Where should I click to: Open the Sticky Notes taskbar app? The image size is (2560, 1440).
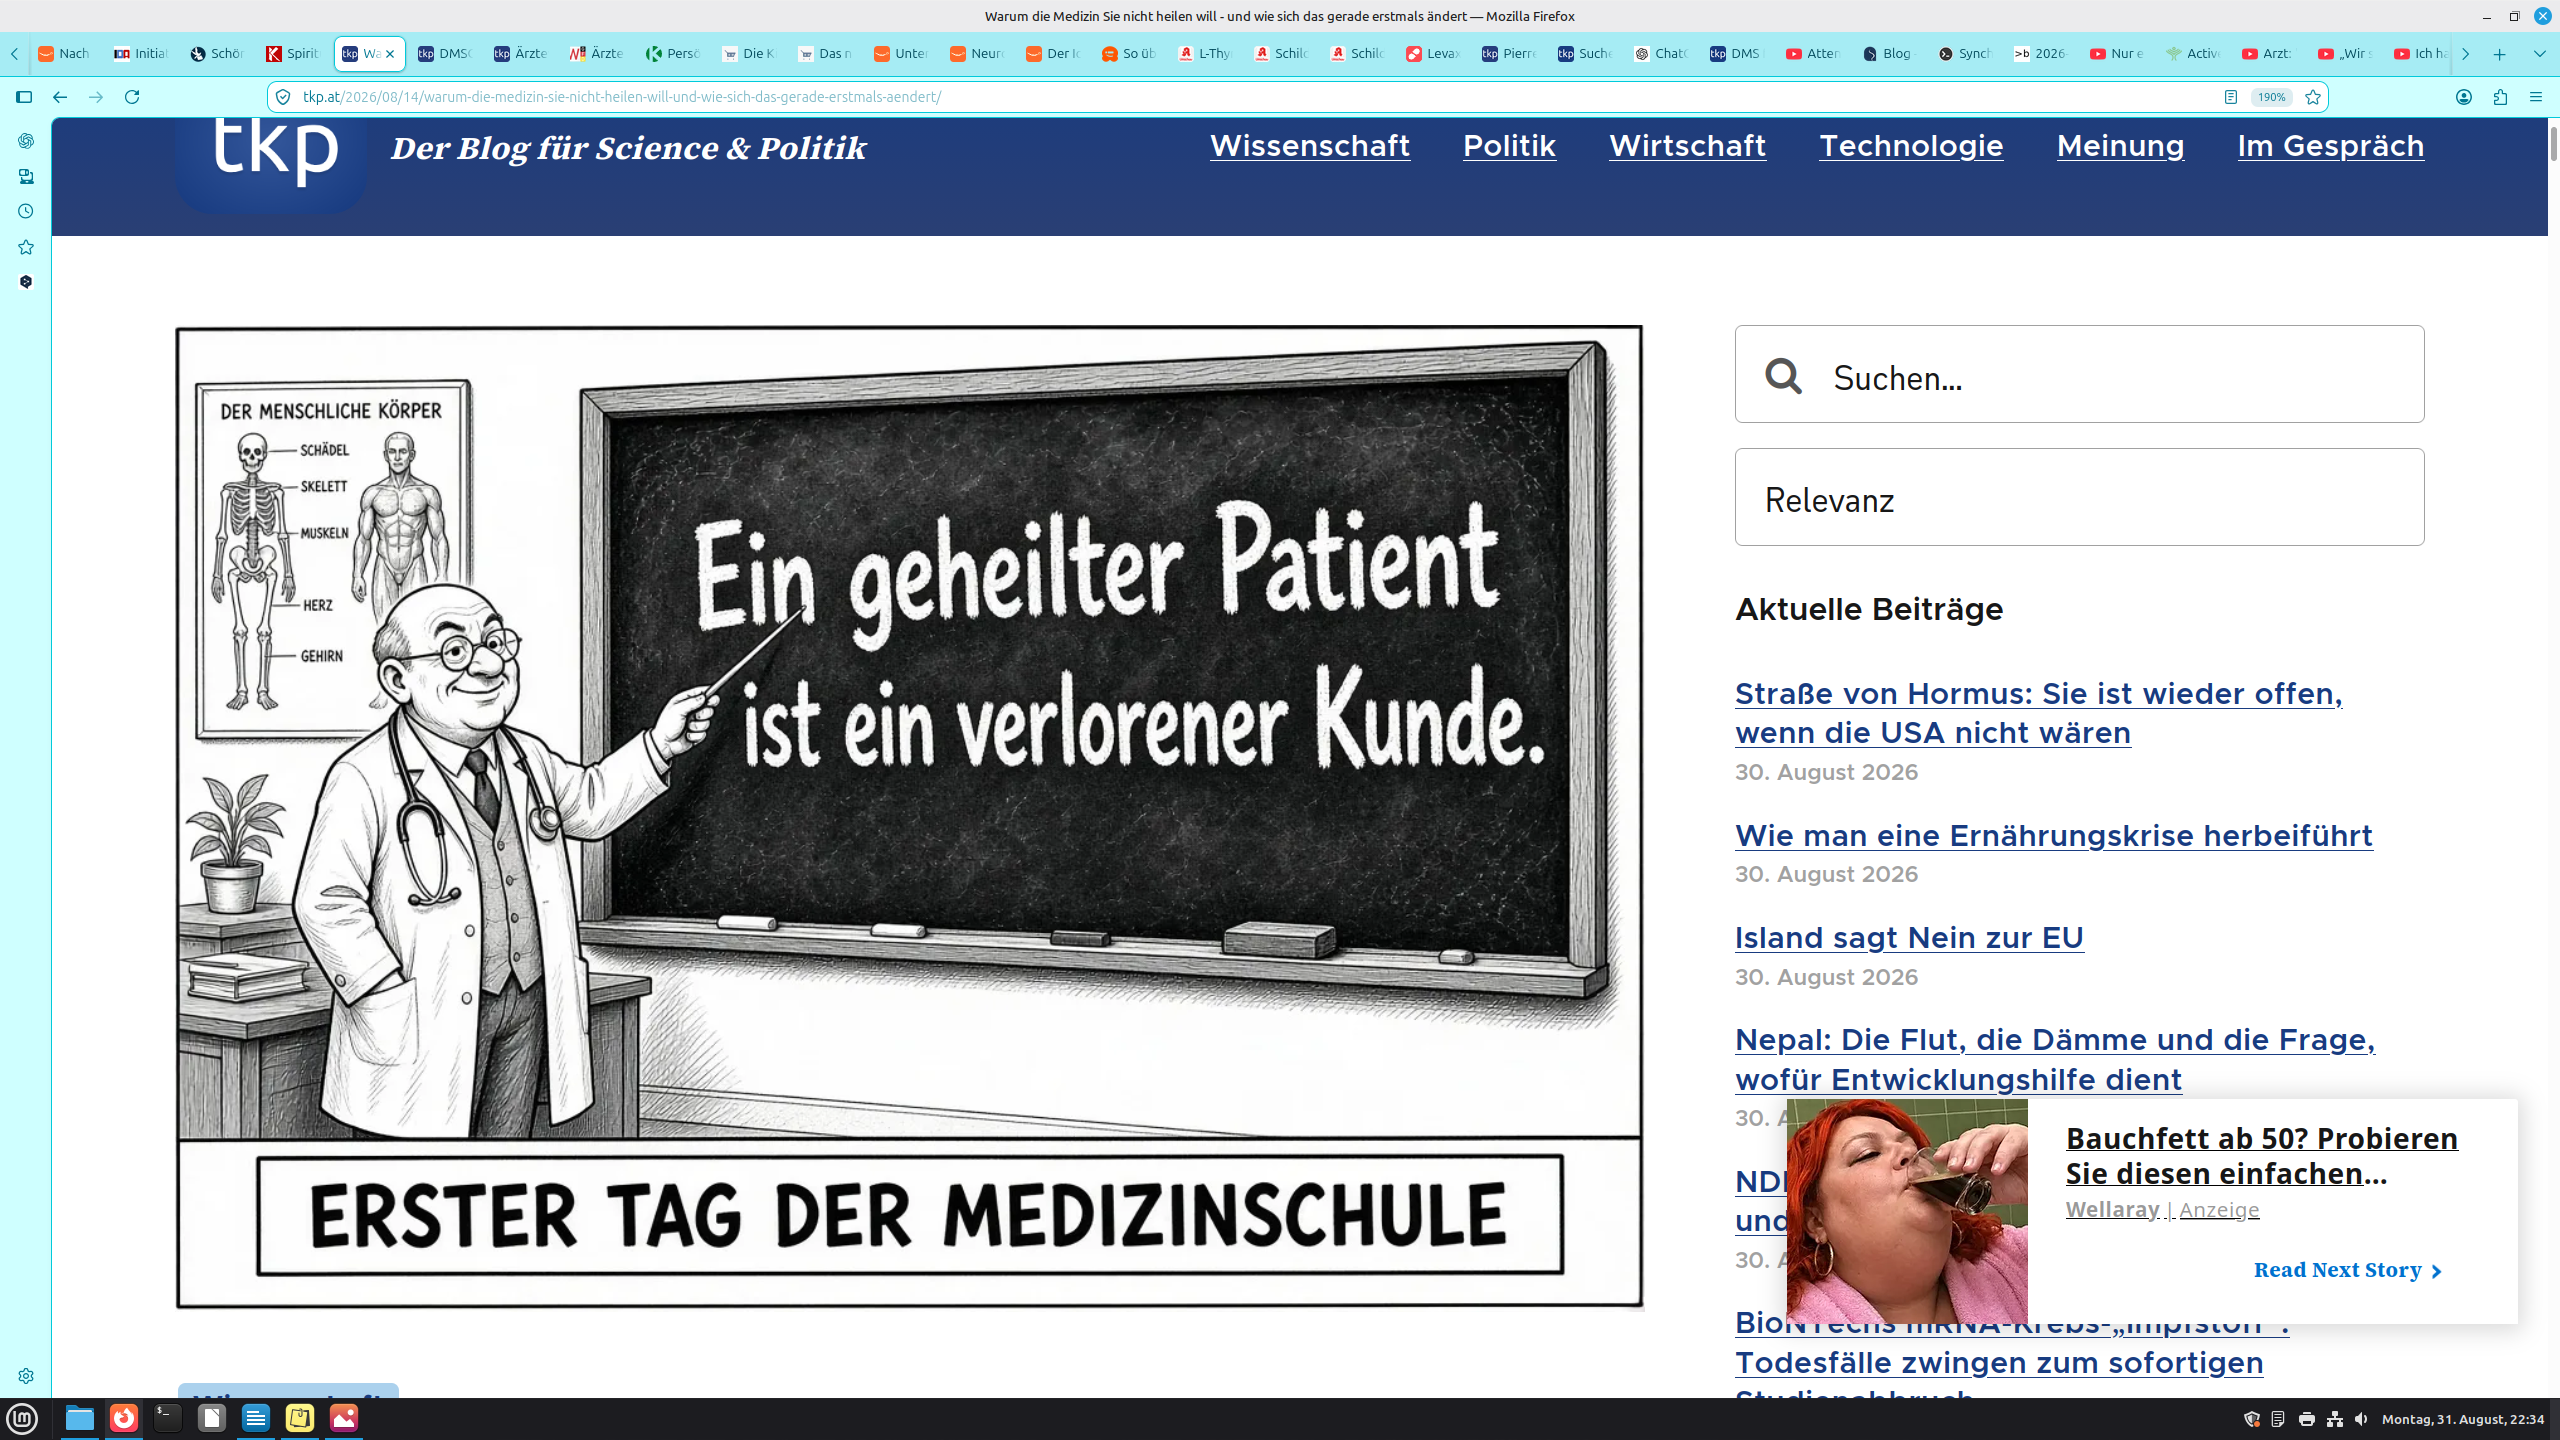pos(300,1418)
